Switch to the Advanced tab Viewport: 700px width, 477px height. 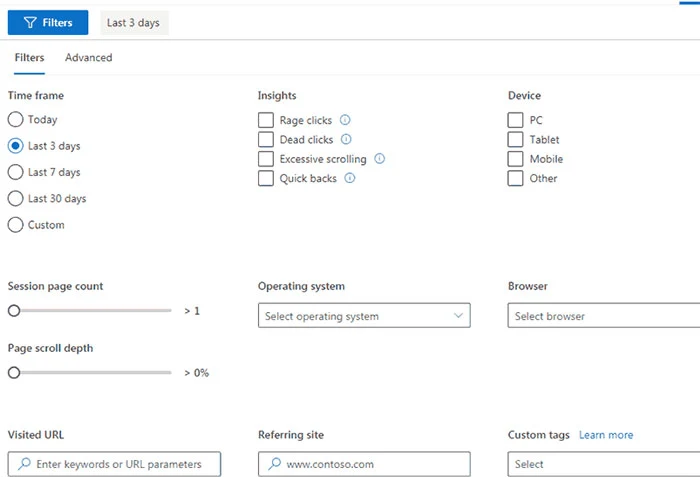89,58
